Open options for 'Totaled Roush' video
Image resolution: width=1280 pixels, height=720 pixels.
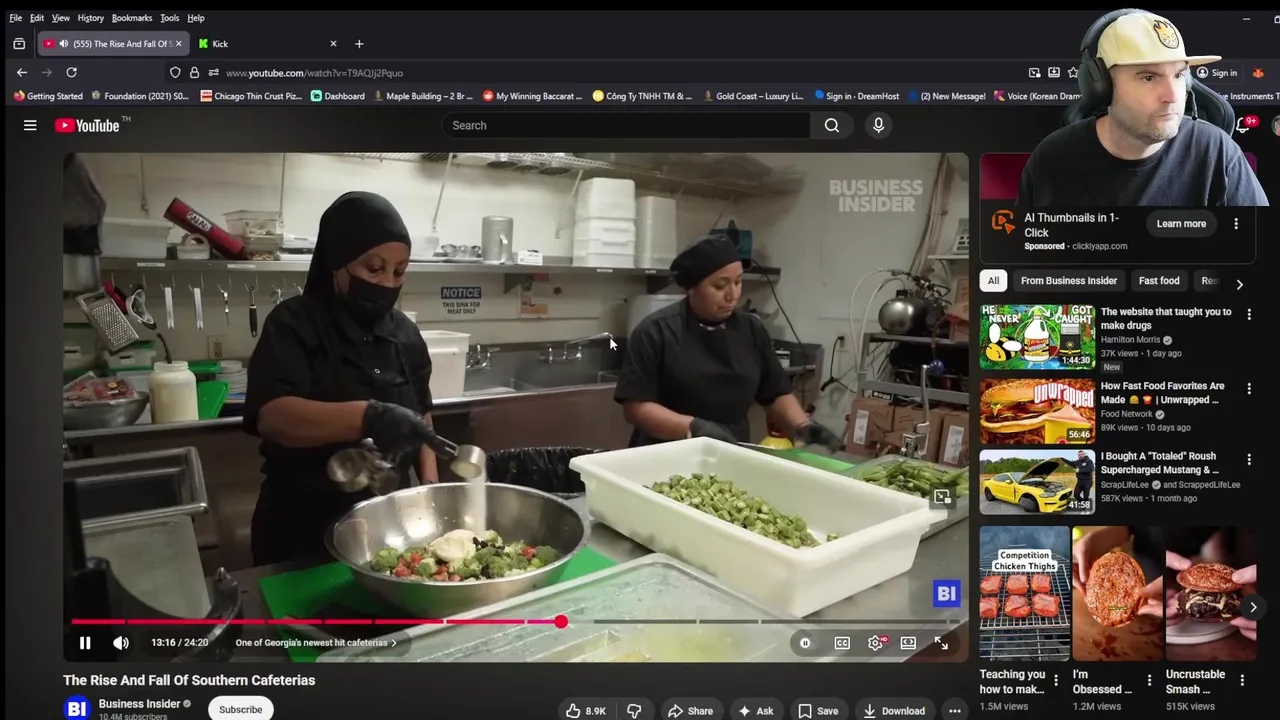(1249, 459)
